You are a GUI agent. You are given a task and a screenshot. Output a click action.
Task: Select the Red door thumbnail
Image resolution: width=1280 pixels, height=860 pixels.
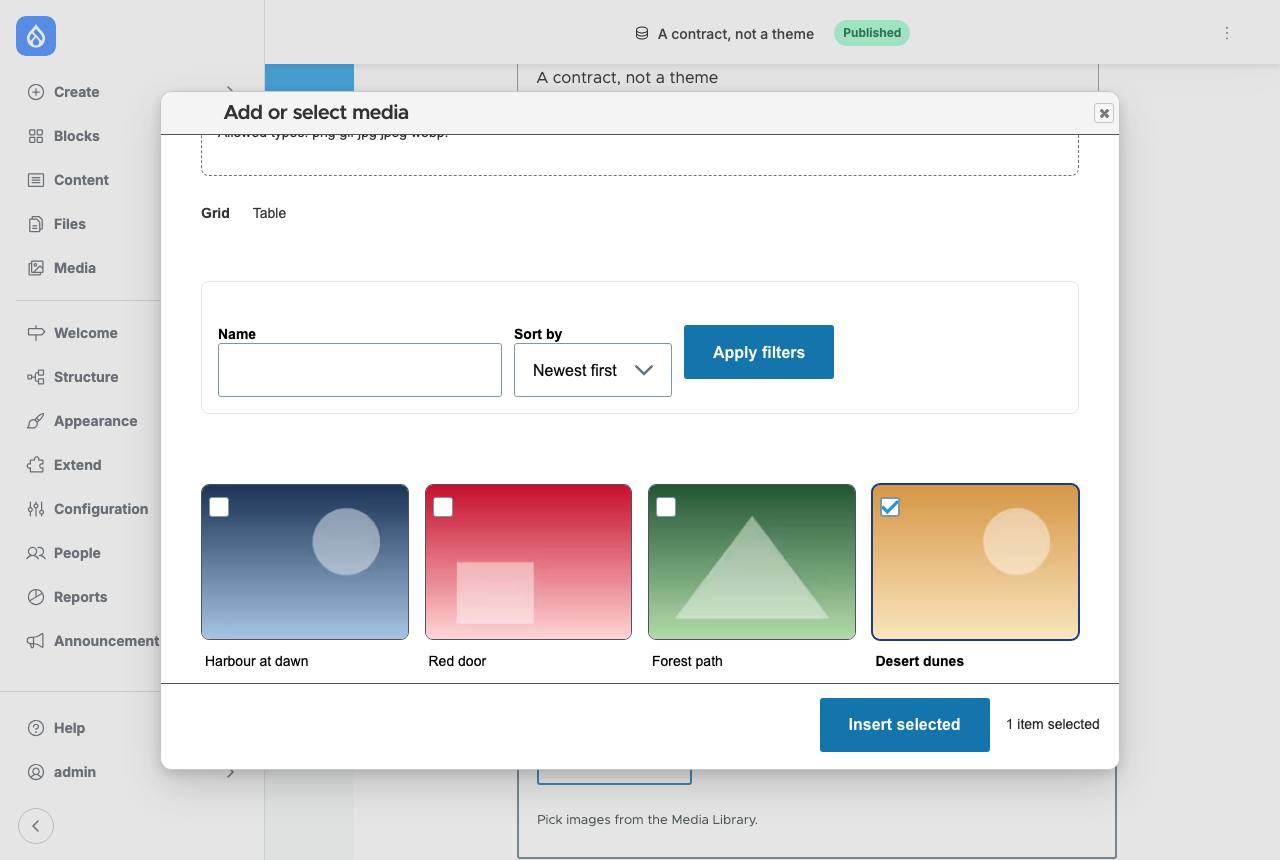pyautogui.click(x=528, y=562)
